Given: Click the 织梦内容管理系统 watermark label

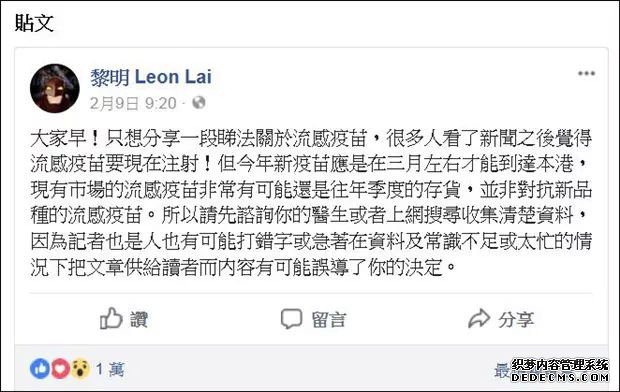Looking at the screenshot, I should 560,365.
